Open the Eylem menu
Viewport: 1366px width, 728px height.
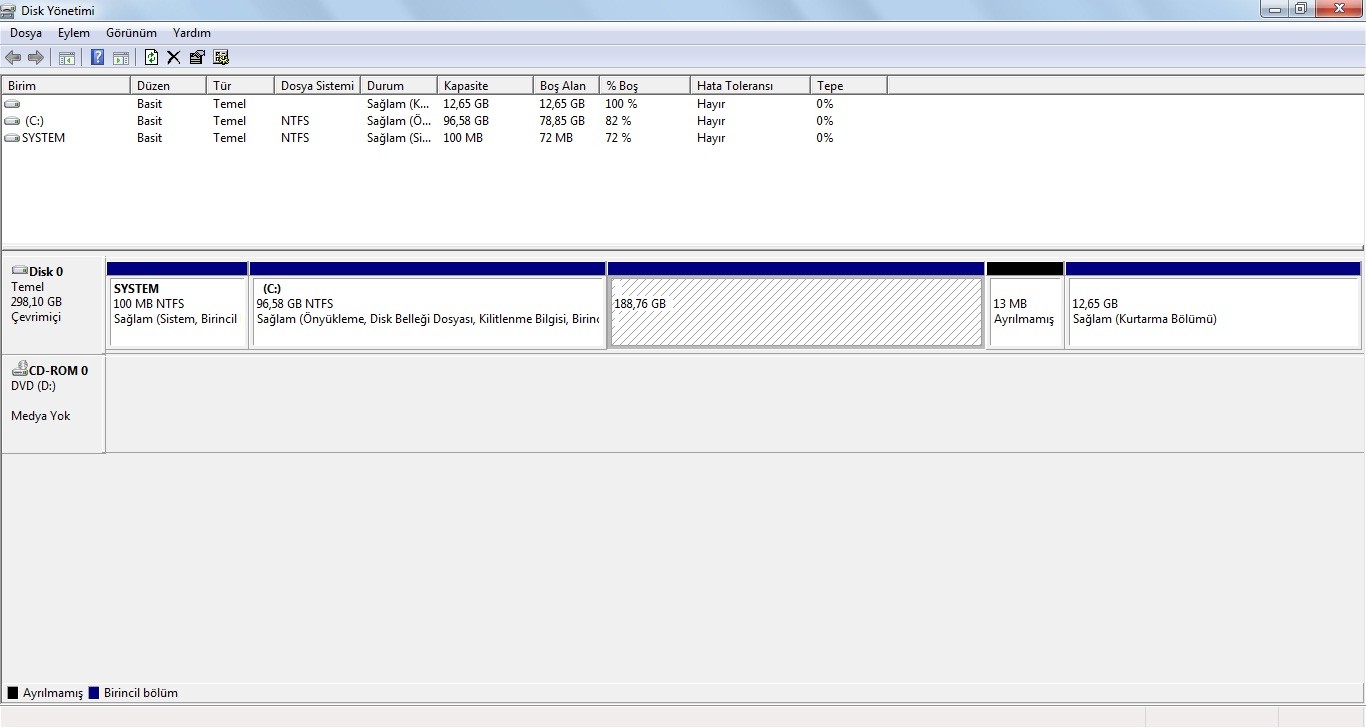coord(74,33)
